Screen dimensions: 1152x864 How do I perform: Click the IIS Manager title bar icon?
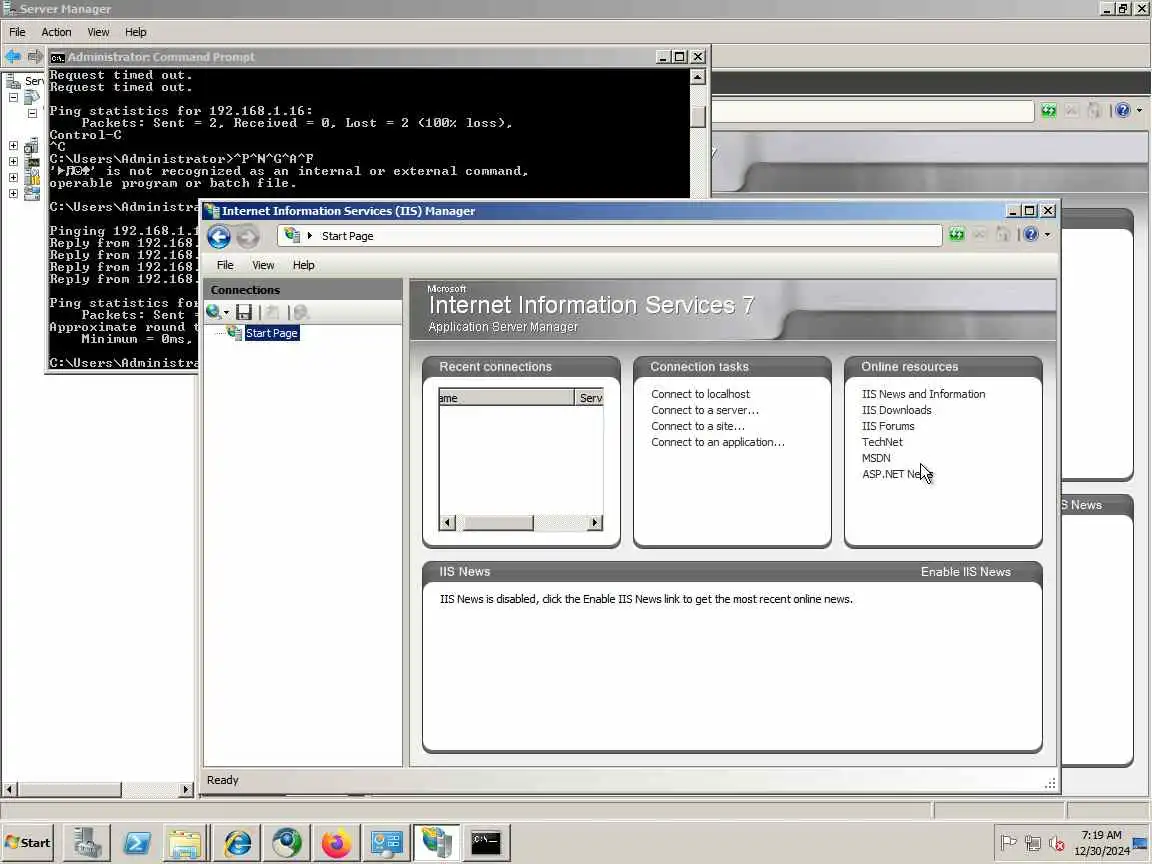212,211
